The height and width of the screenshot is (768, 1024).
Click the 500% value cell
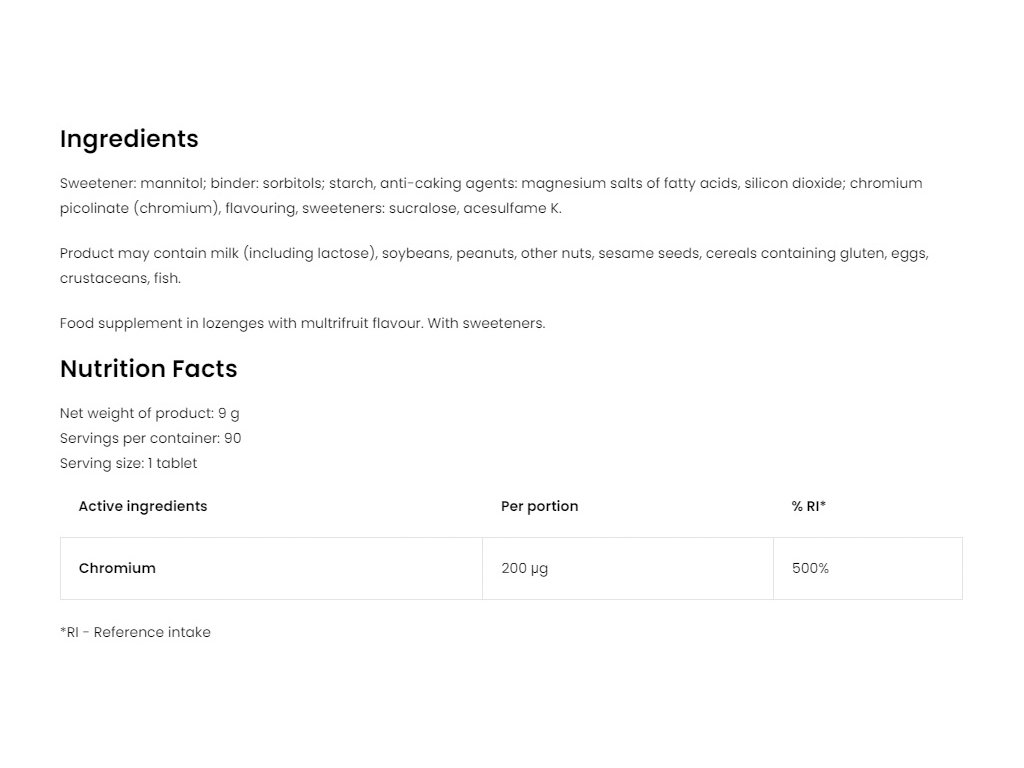click(x=810, y=568)
